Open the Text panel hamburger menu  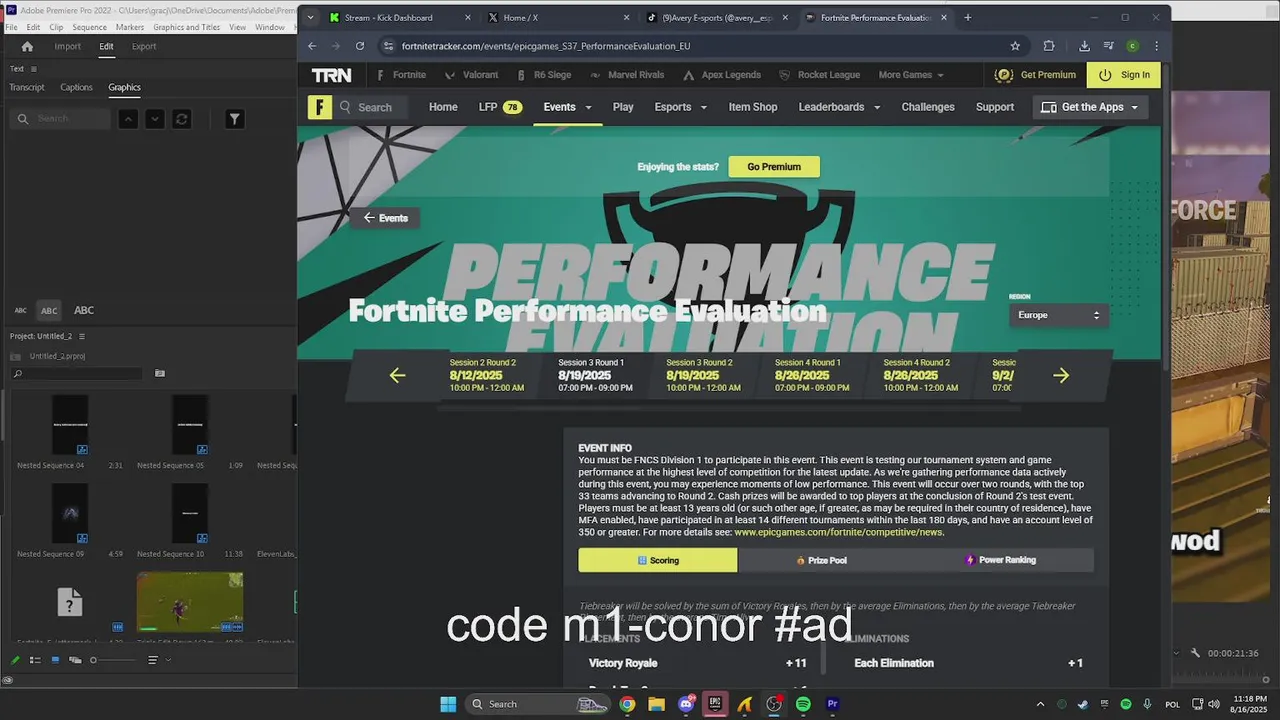click(33, 69)
